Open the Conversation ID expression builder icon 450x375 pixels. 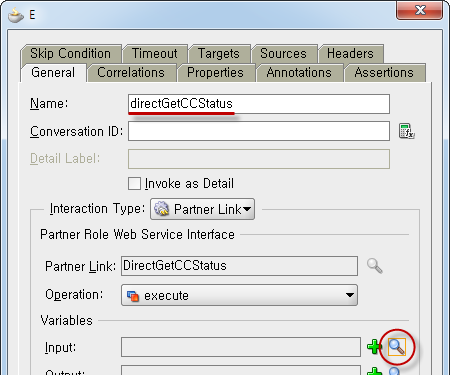point(407,131)
